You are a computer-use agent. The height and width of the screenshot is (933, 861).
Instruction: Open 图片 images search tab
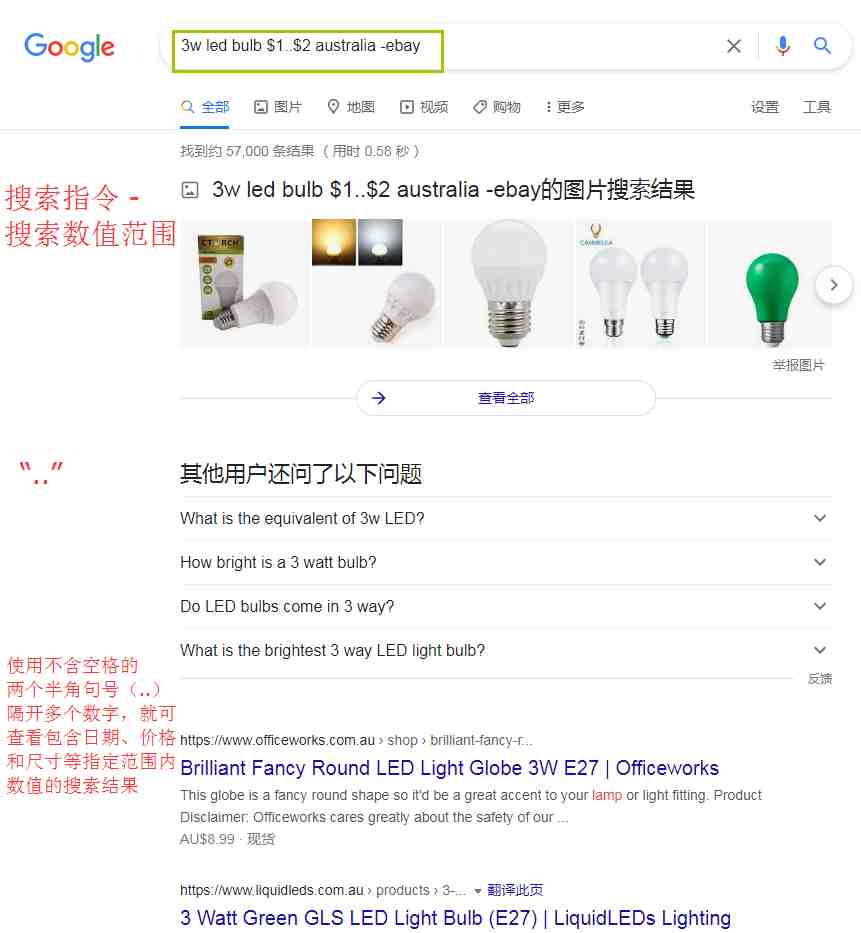tap(278, 107)
